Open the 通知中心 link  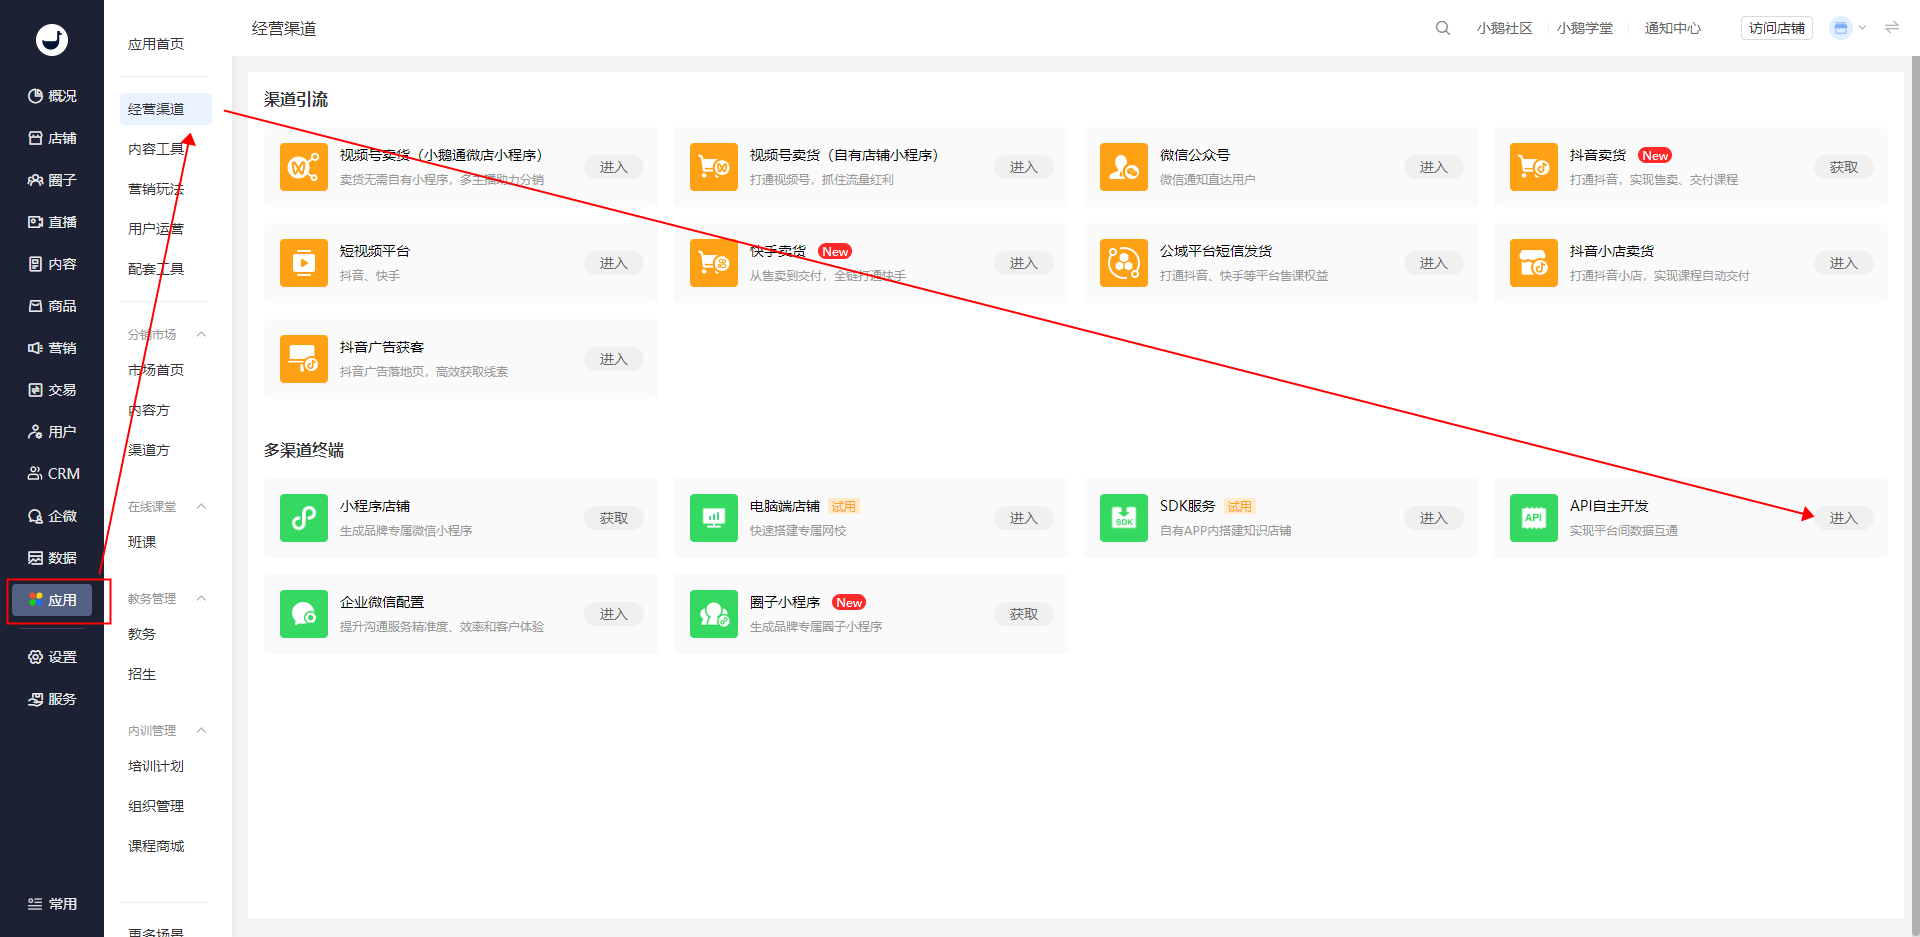(x=1672, y=28)
